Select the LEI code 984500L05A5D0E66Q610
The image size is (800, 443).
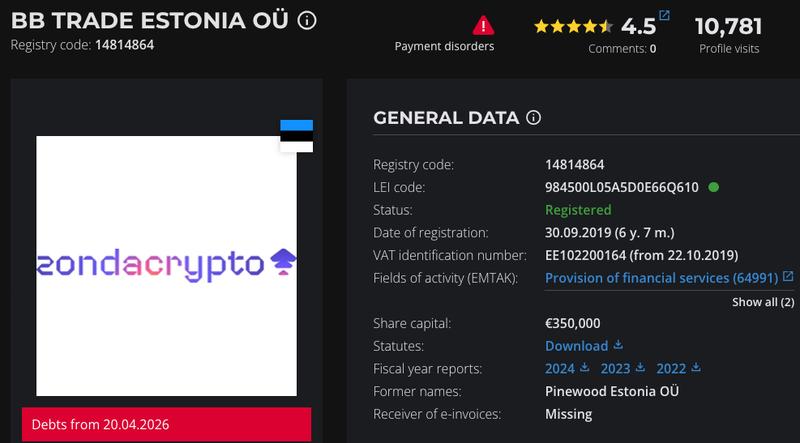coord(621,187)
